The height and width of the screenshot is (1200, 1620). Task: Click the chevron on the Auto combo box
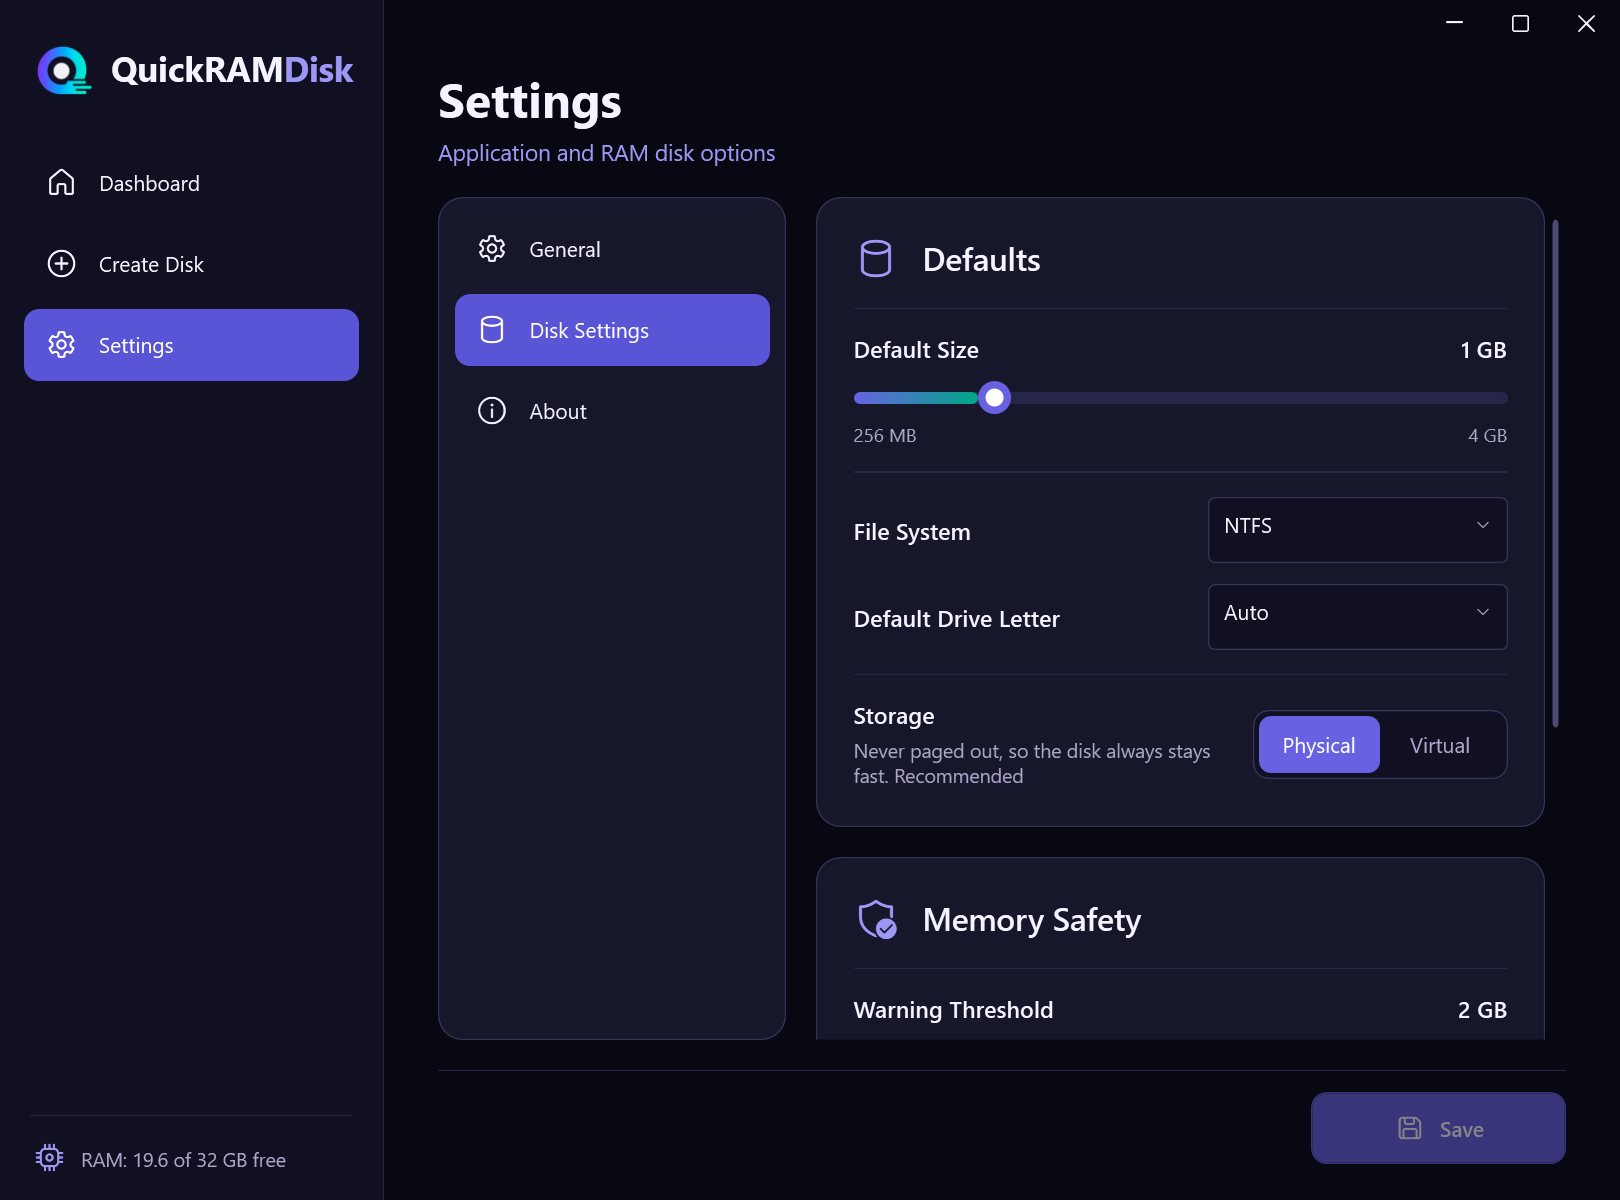(1483, 612)
